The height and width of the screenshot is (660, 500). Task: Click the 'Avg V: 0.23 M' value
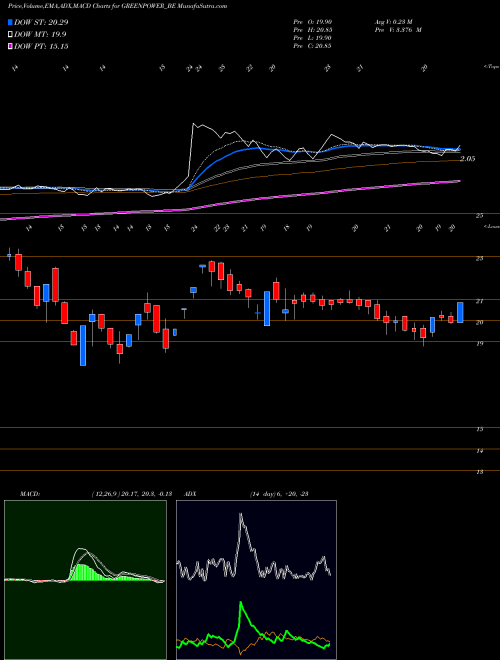click(396, 22)
